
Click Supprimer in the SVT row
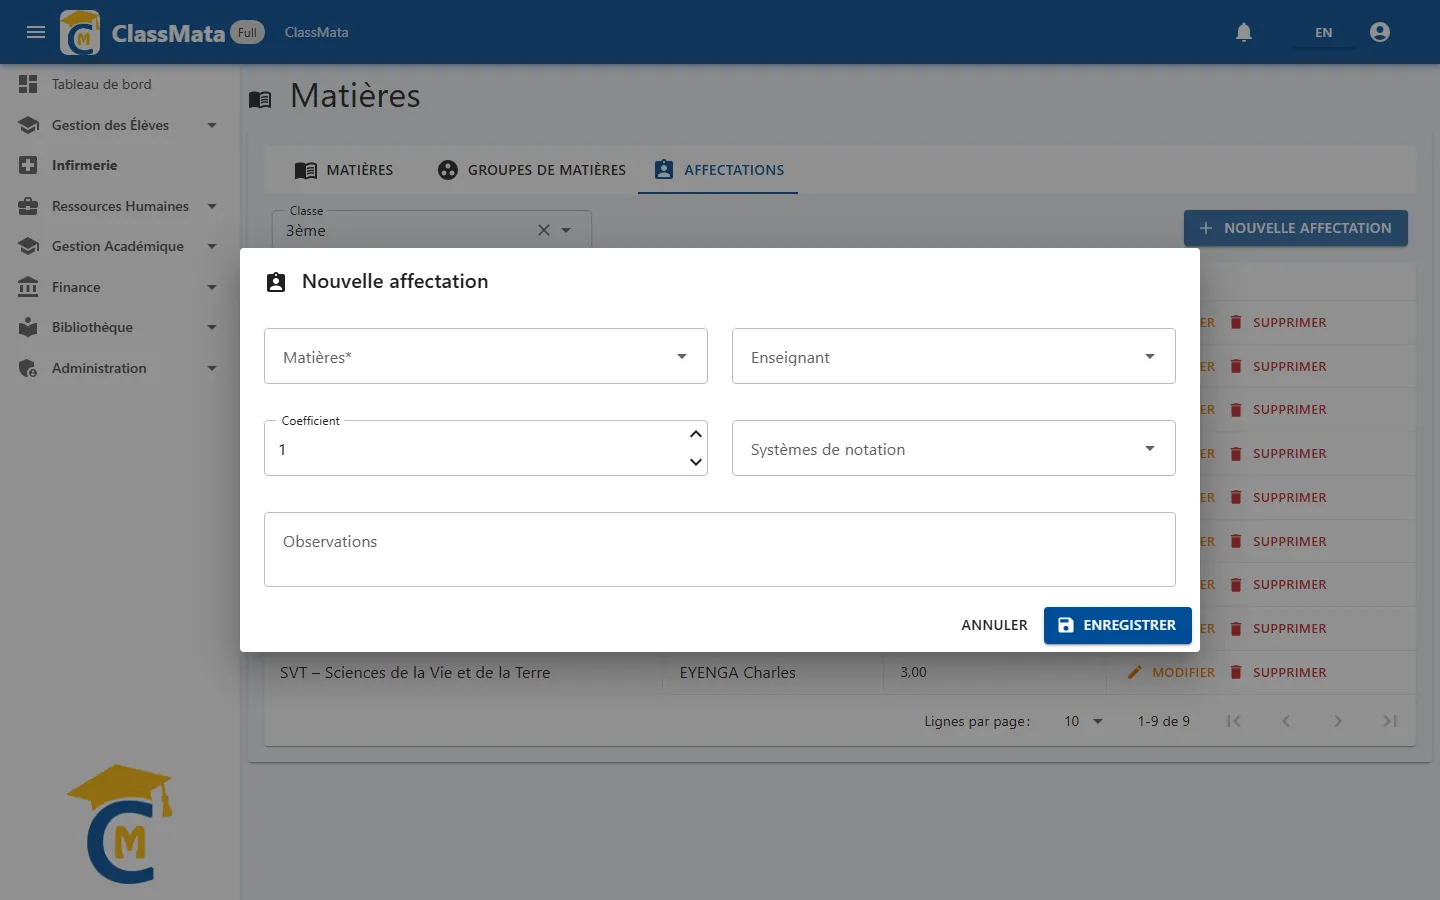[1278, 673]
